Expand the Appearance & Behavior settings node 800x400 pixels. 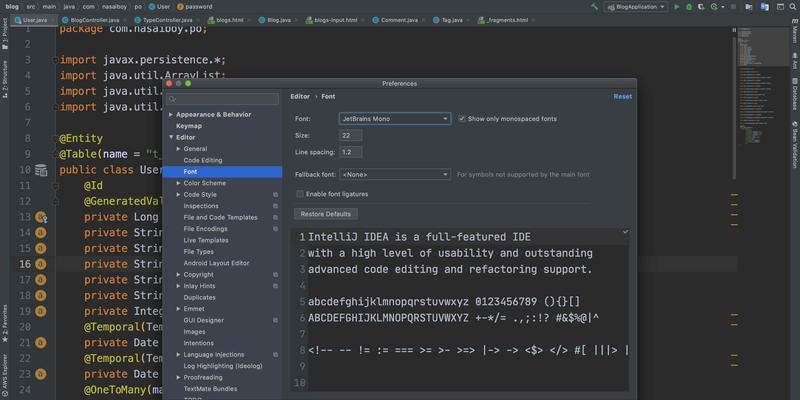171,115
